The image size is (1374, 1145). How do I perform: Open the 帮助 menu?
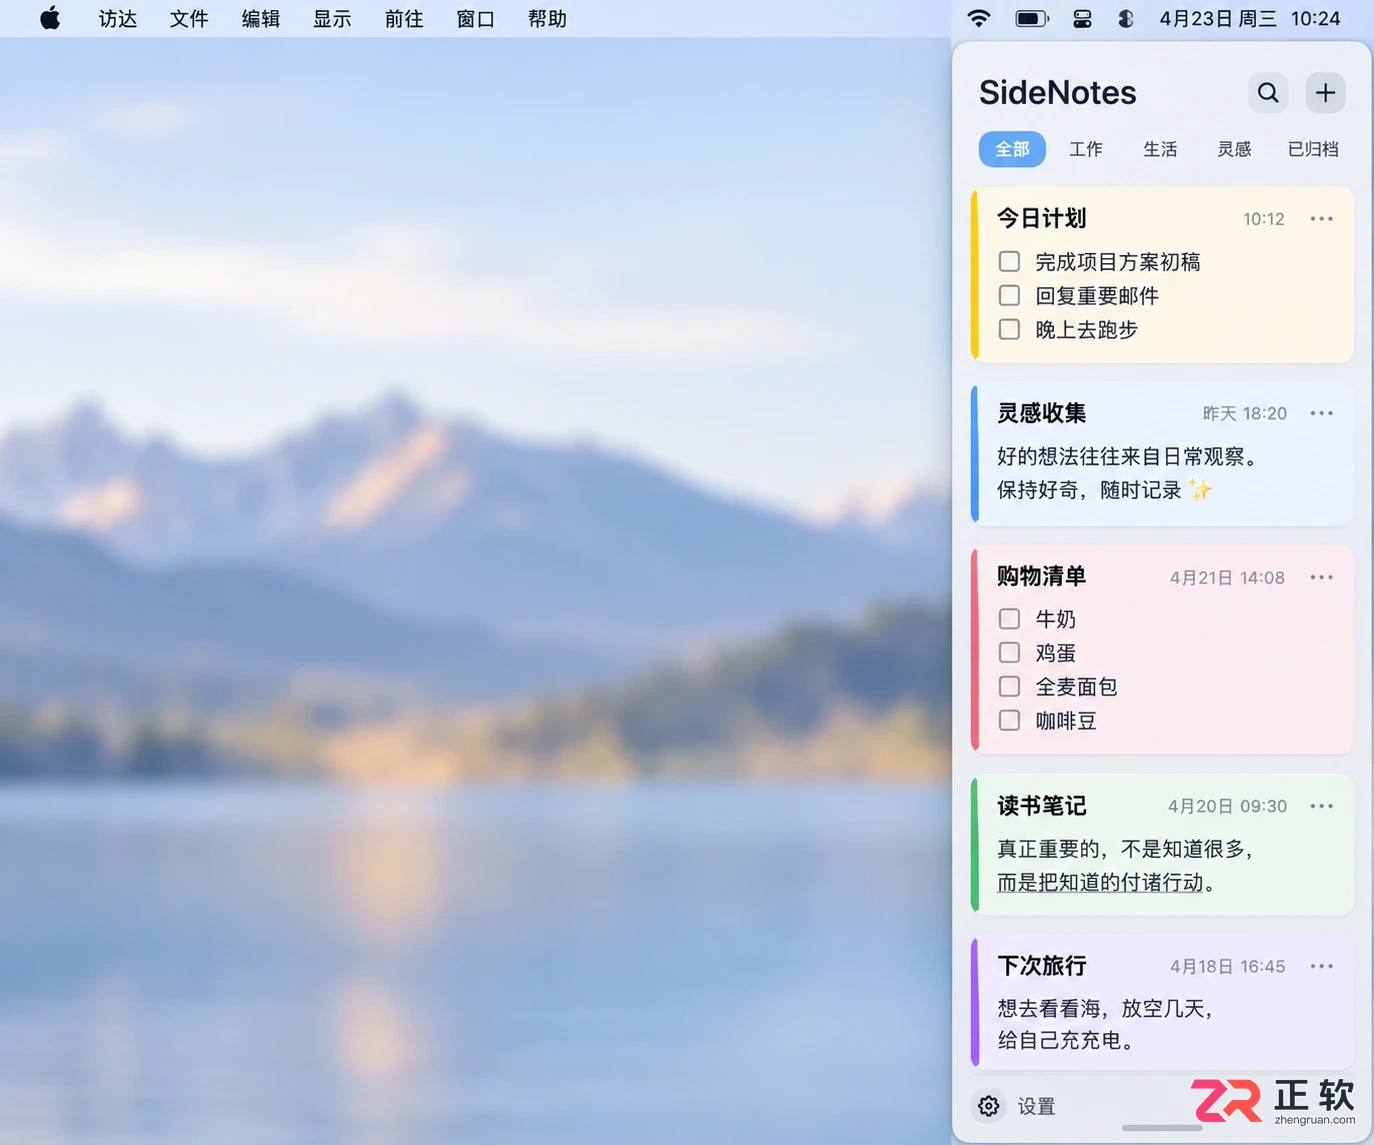(x=547, y=19)
